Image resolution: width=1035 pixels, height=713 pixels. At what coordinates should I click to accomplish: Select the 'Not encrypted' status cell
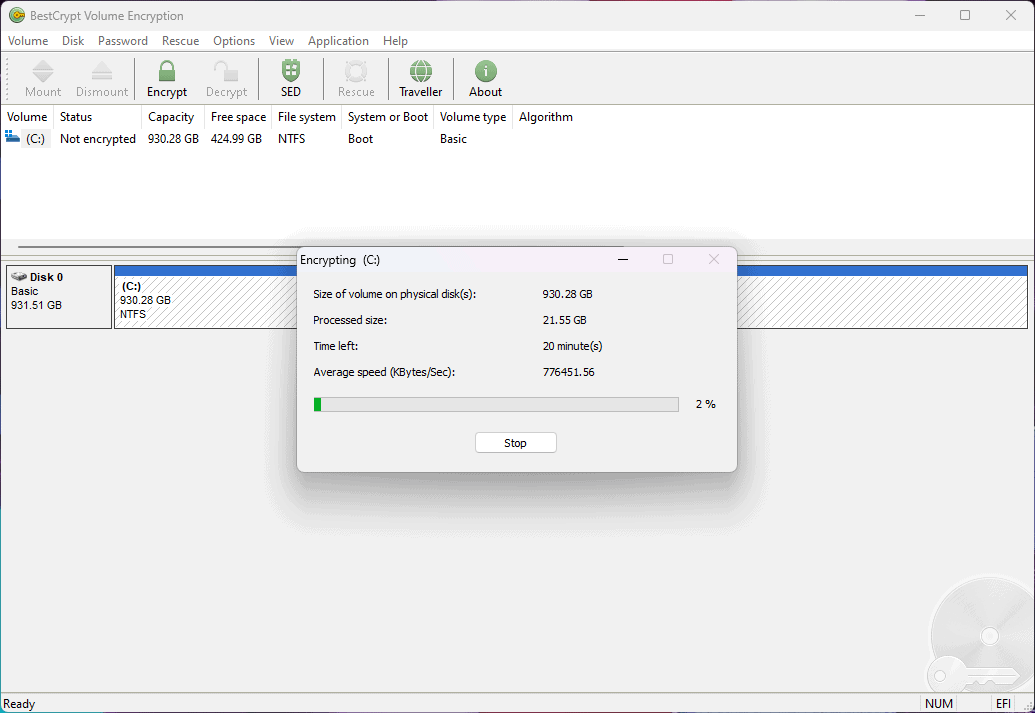(98, 139)
